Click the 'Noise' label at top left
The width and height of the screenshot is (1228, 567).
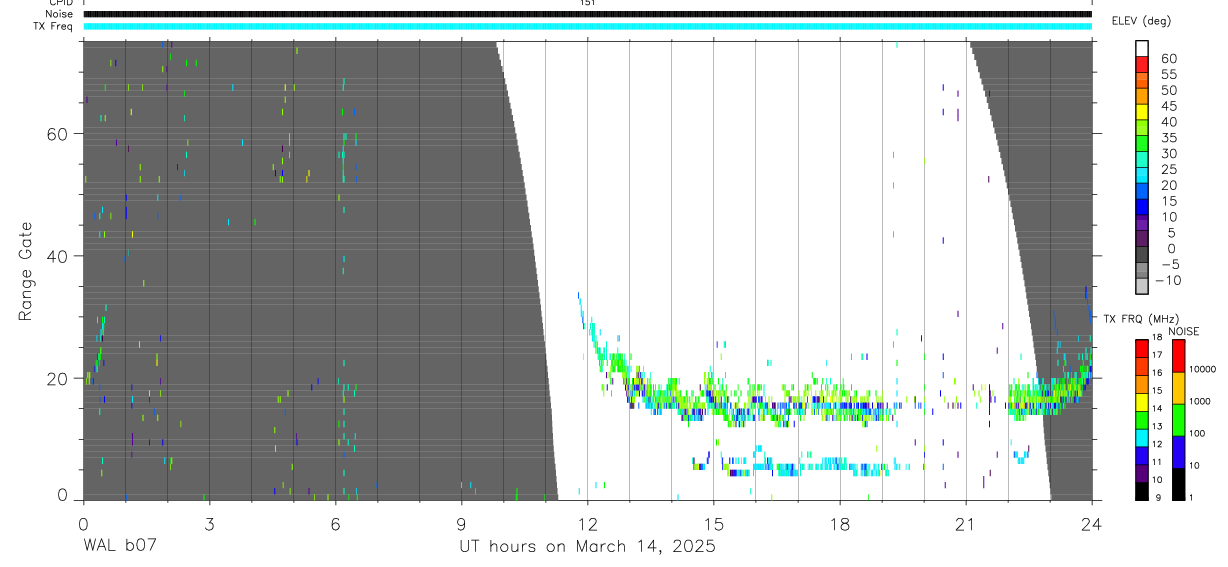tap(57, 14)
